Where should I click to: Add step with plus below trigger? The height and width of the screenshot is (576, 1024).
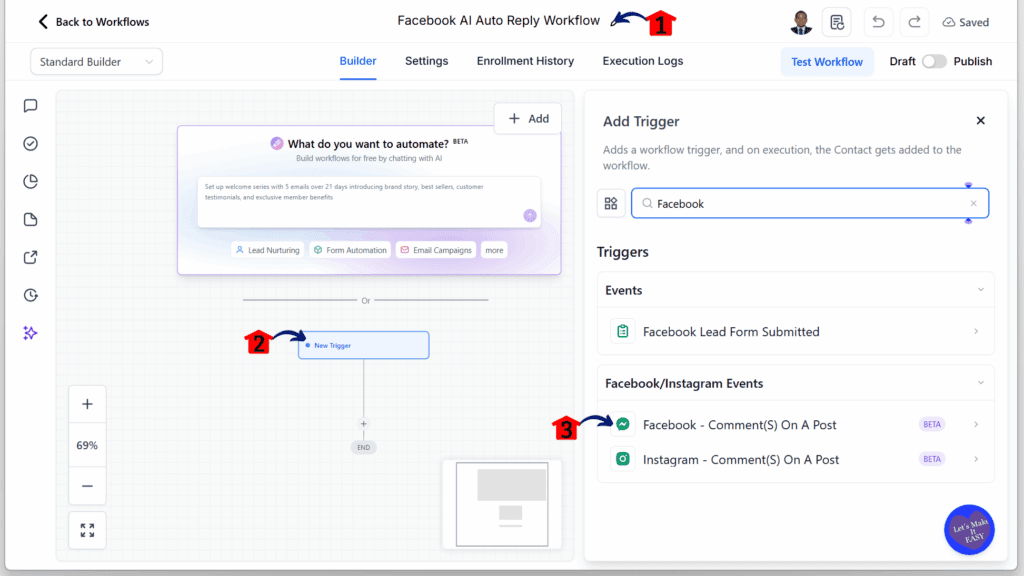coord(364,424)
